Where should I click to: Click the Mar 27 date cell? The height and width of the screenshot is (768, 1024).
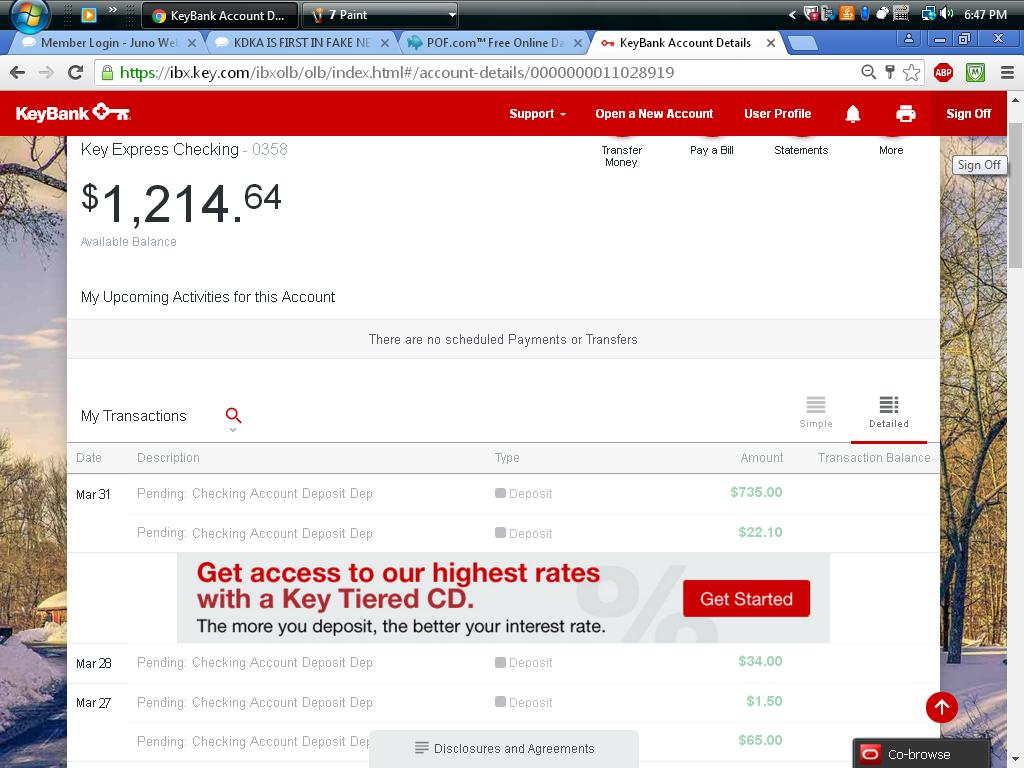point(93,703)
